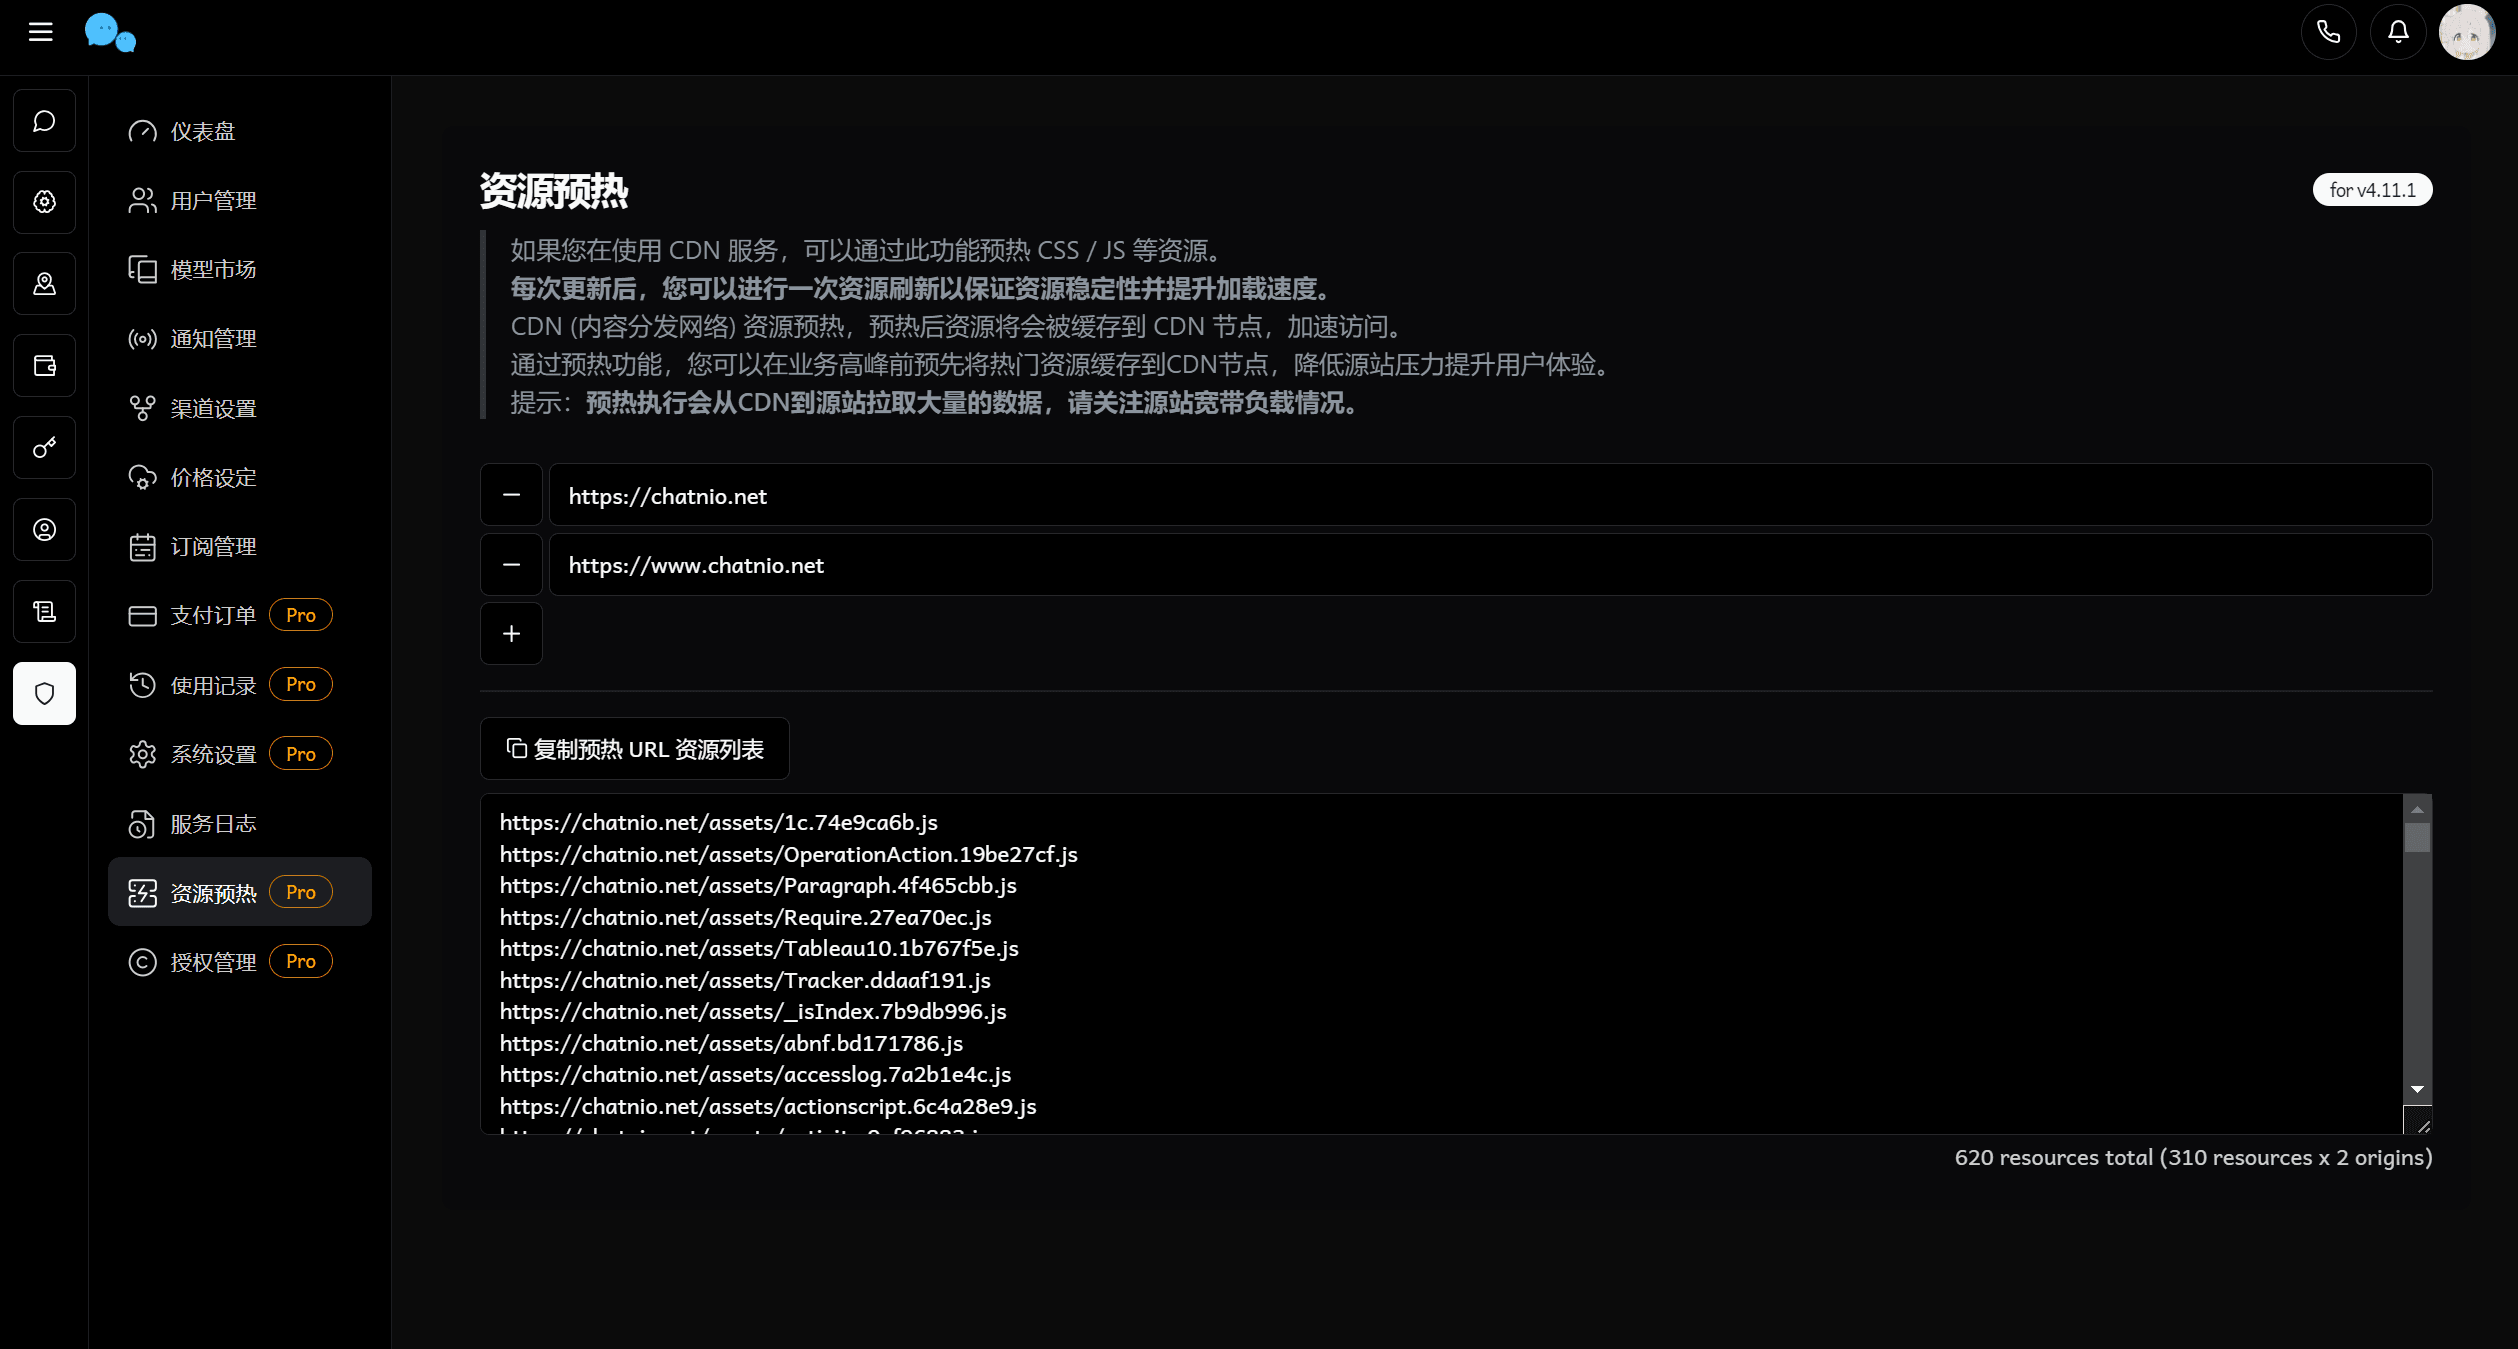Click the phone contact icon
This screenshot has width=2518, height=1349.
click(x=2328, y=32)
